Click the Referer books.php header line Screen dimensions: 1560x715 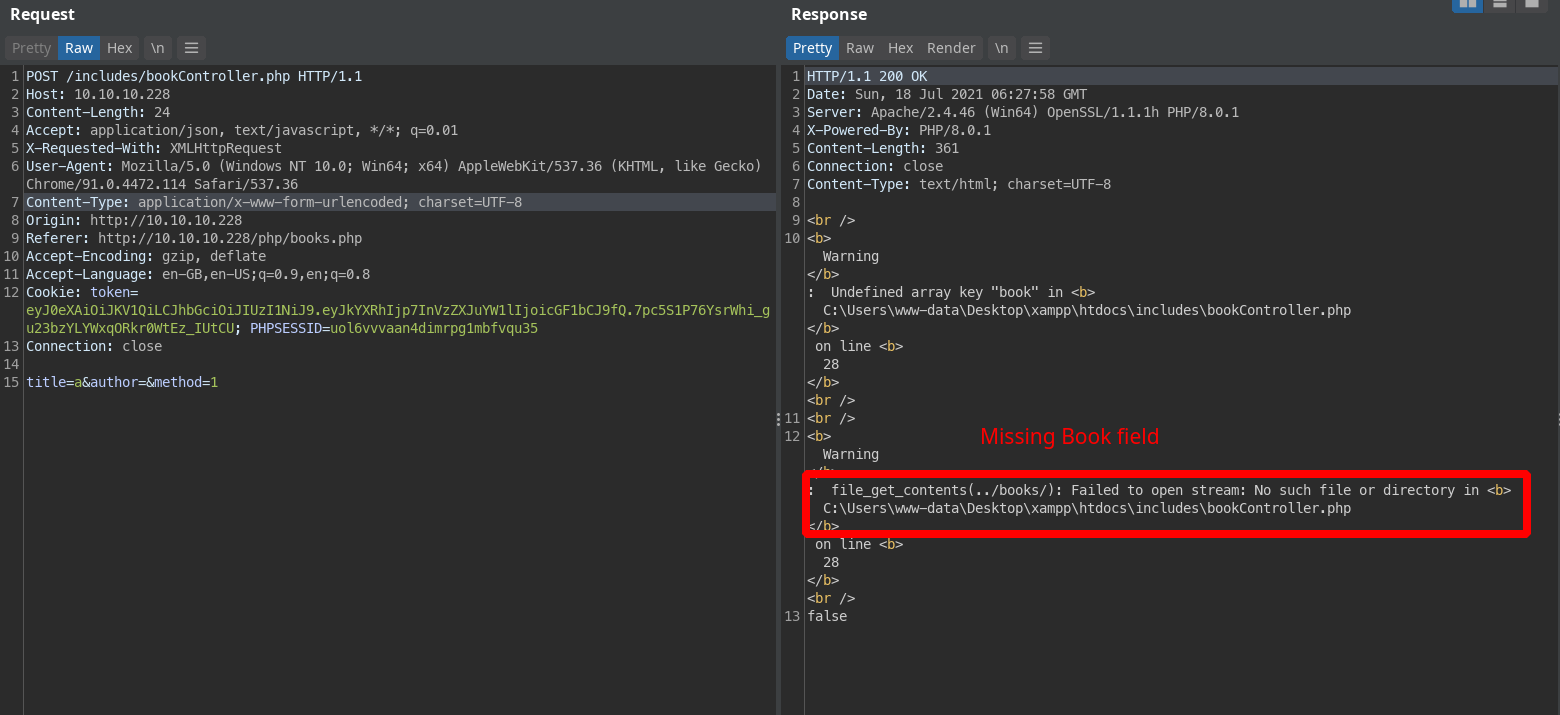click(x=194, y=238)
